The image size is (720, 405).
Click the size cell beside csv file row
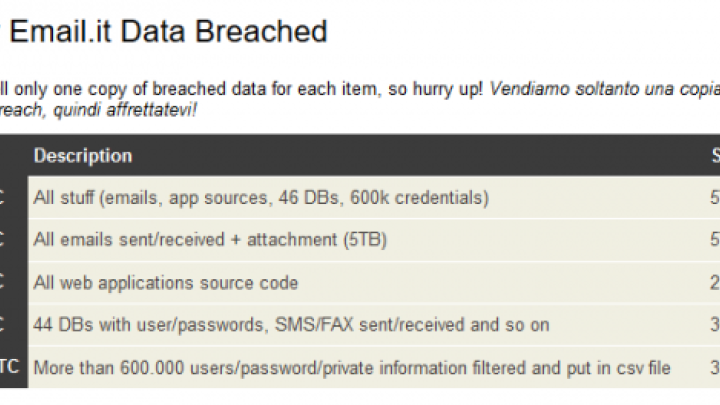pos(714,367)
